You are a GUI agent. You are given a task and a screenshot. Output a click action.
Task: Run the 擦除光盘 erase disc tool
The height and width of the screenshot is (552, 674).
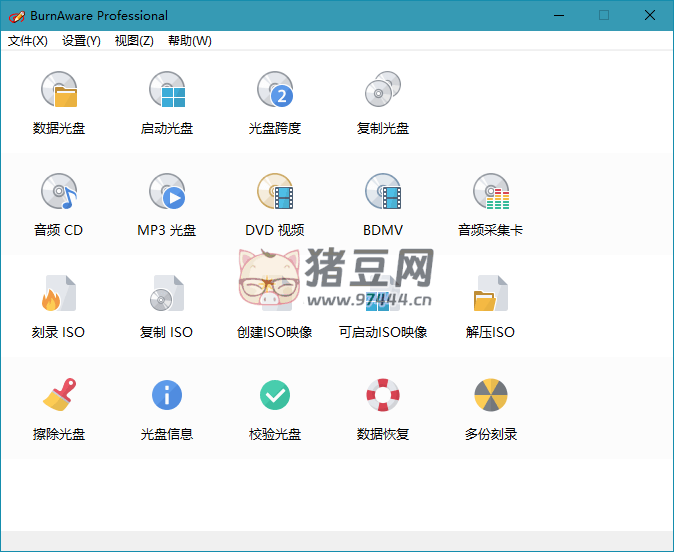tap(59, 397)
